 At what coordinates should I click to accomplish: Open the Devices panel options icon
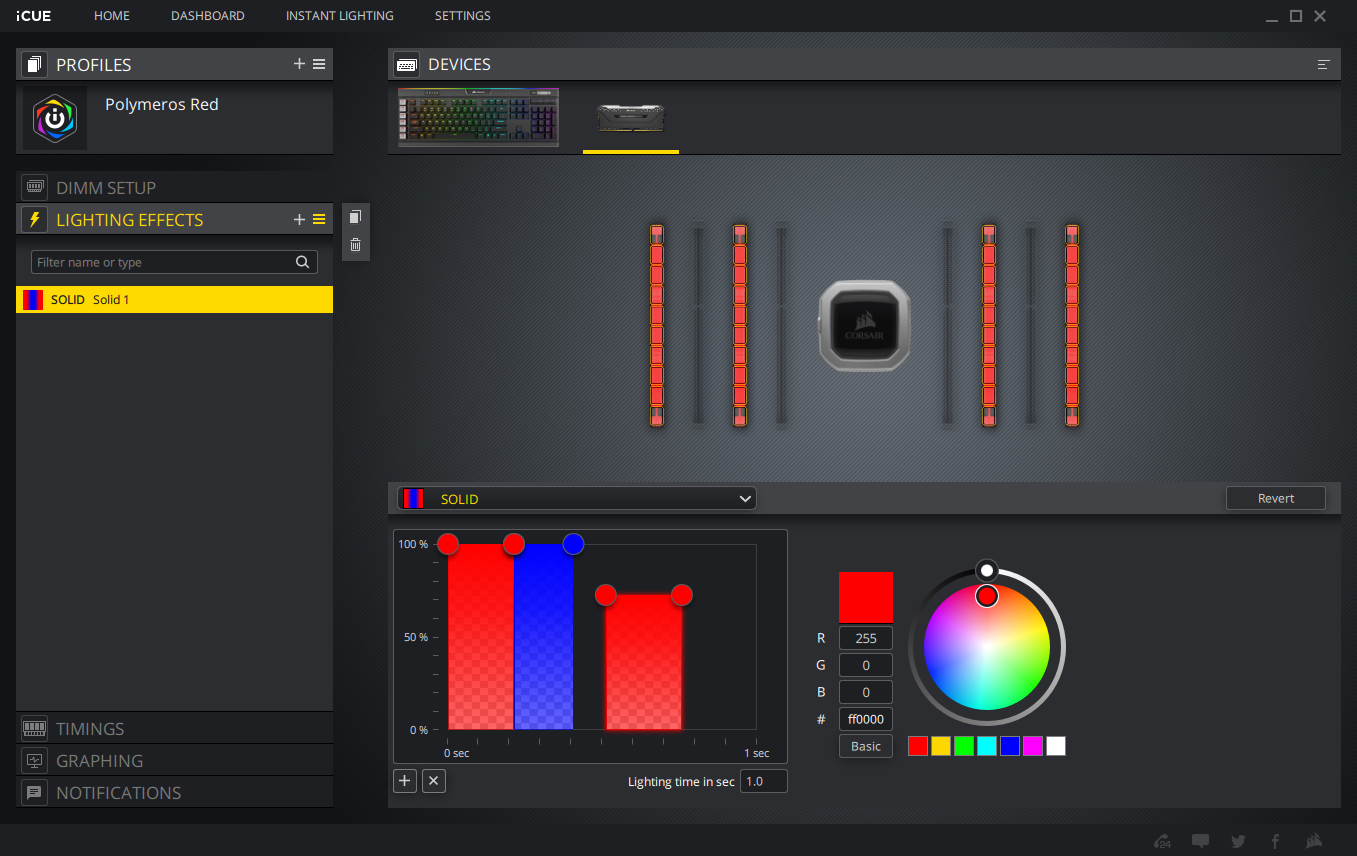pos(1323,64)
